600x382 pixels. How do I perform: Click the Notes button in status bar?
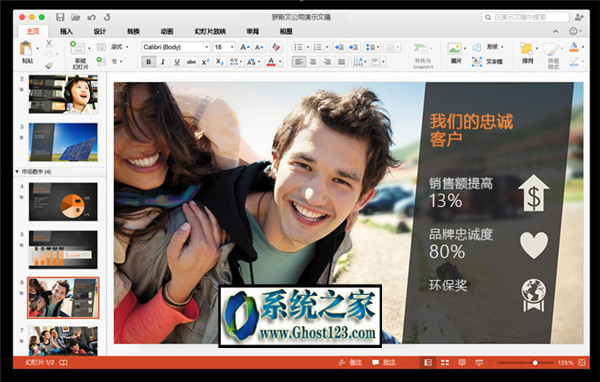pos(351,362)
